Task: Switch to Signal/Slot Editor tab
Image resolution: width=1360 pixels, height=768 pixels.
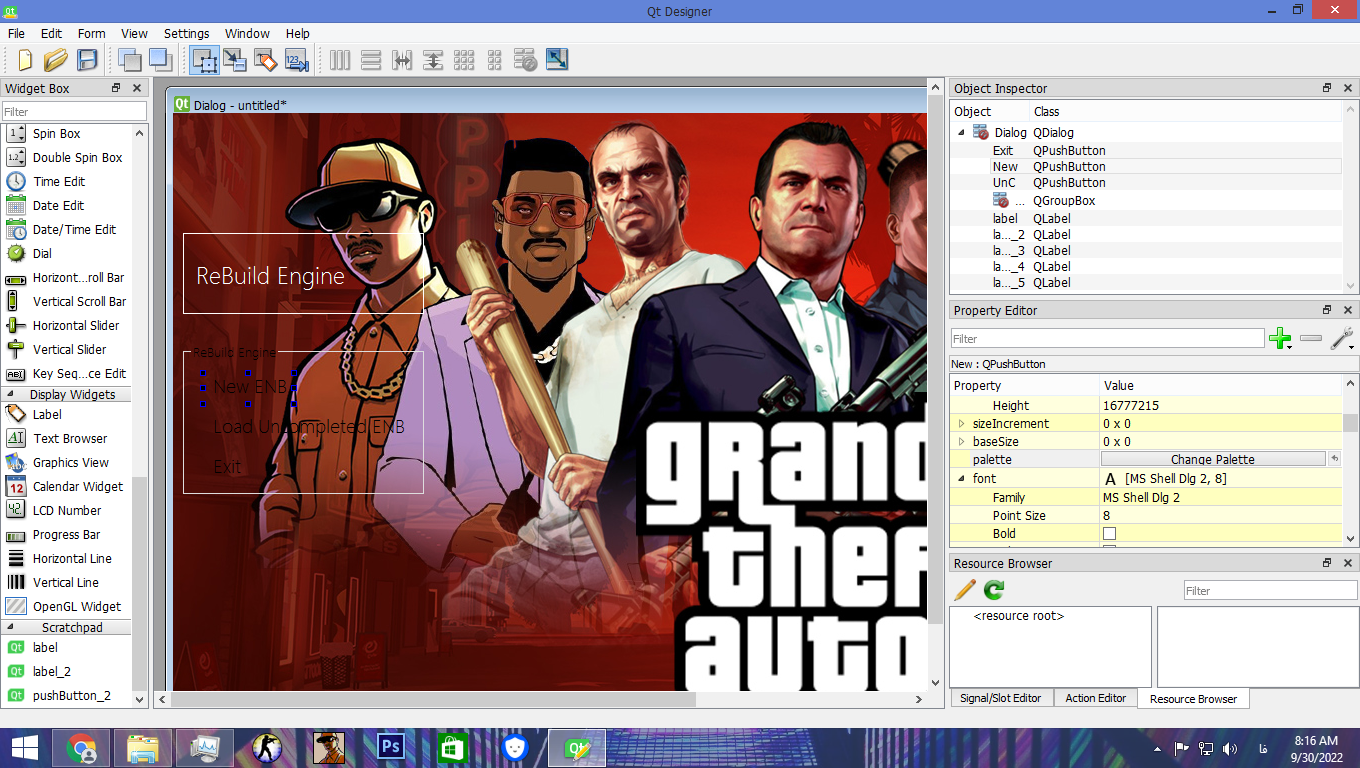Action: (x=1000, y=698)
